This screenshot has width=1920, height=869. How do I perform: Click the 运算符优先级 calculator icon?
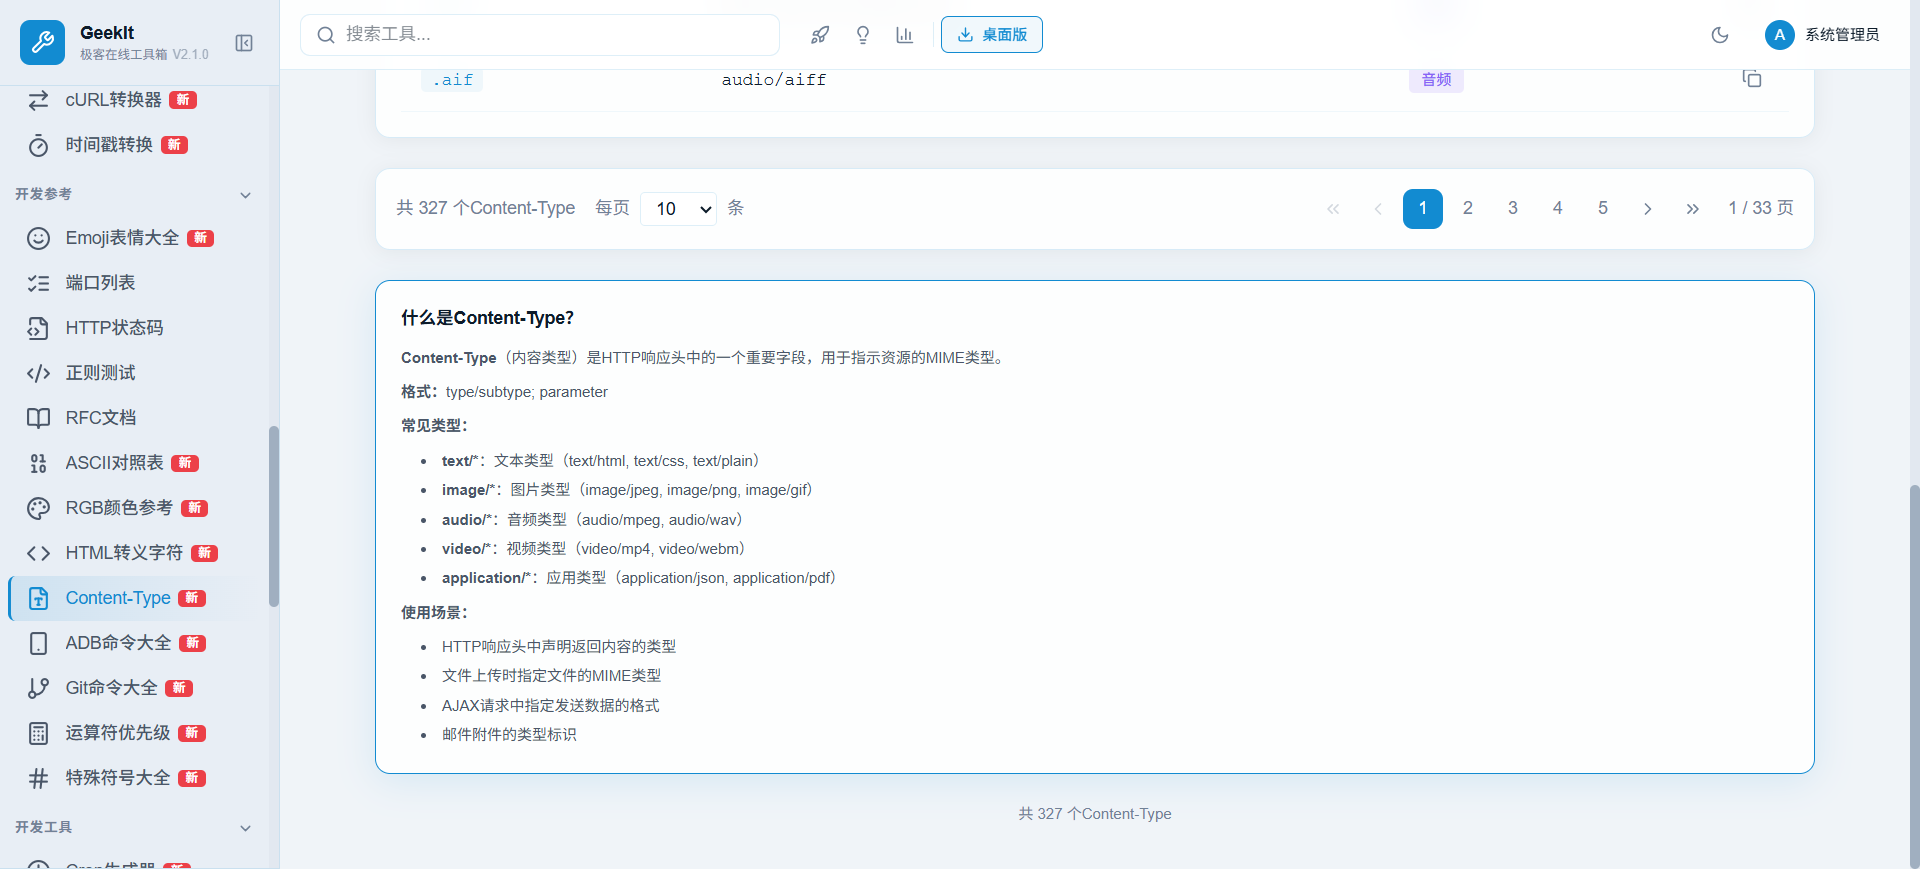pyautogui.click(x=38, y=733)
